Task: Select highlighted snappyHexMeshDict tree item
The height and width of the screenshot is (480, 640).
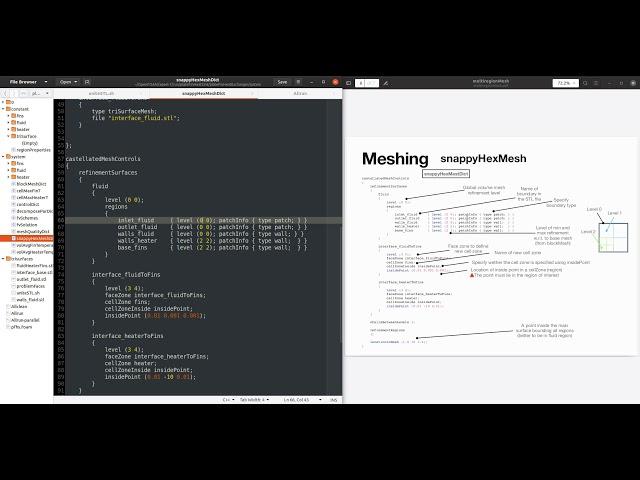Action: tap(27, 238)
